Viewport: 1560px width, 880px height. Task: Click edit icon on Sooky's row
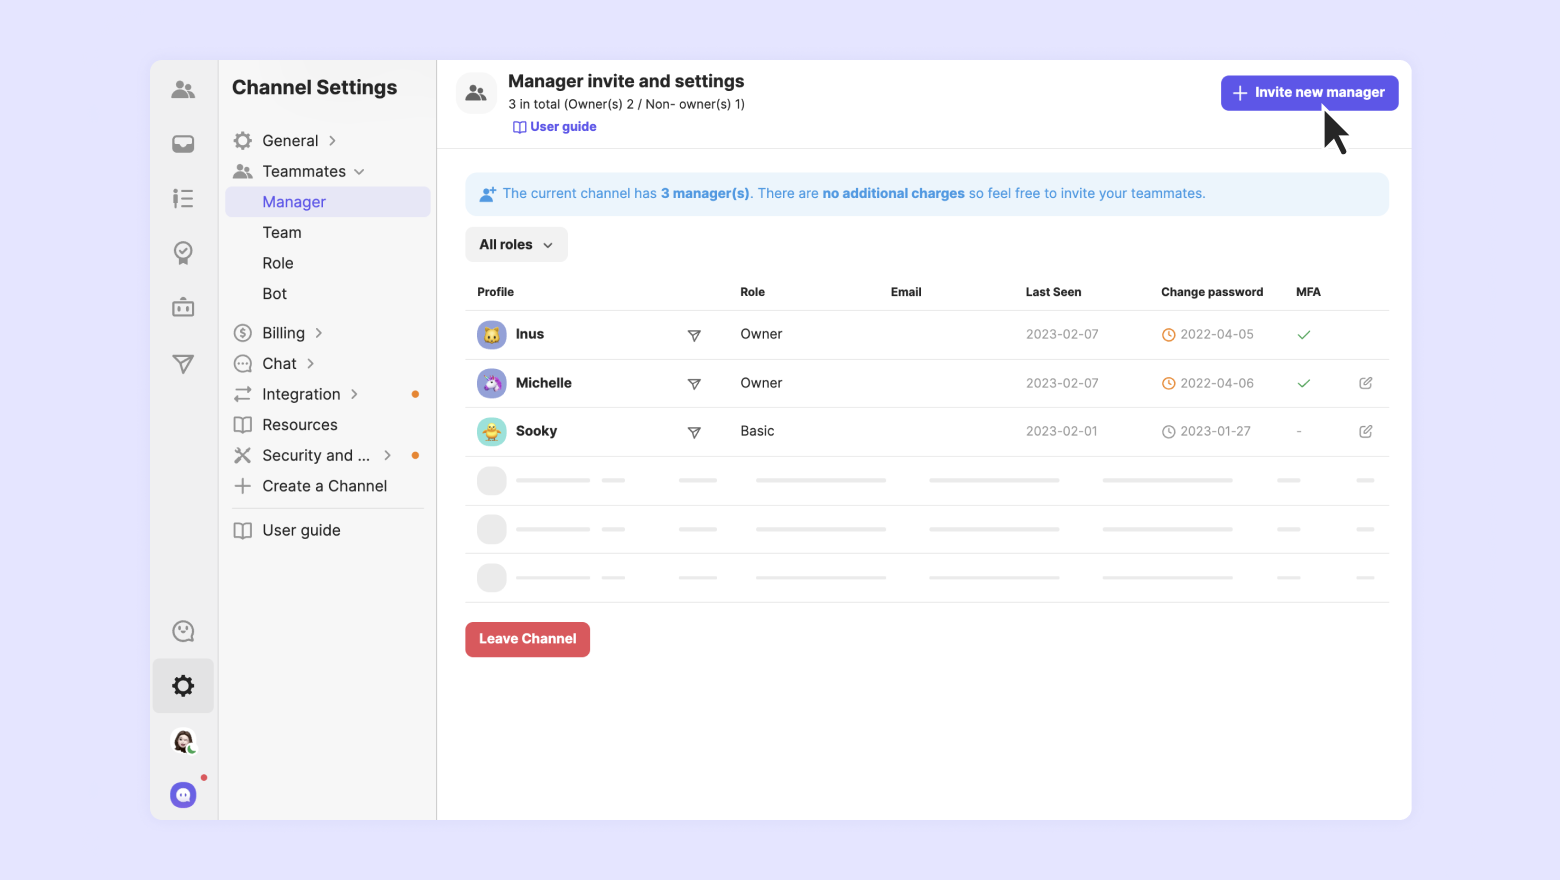(x=1365, y=431)
